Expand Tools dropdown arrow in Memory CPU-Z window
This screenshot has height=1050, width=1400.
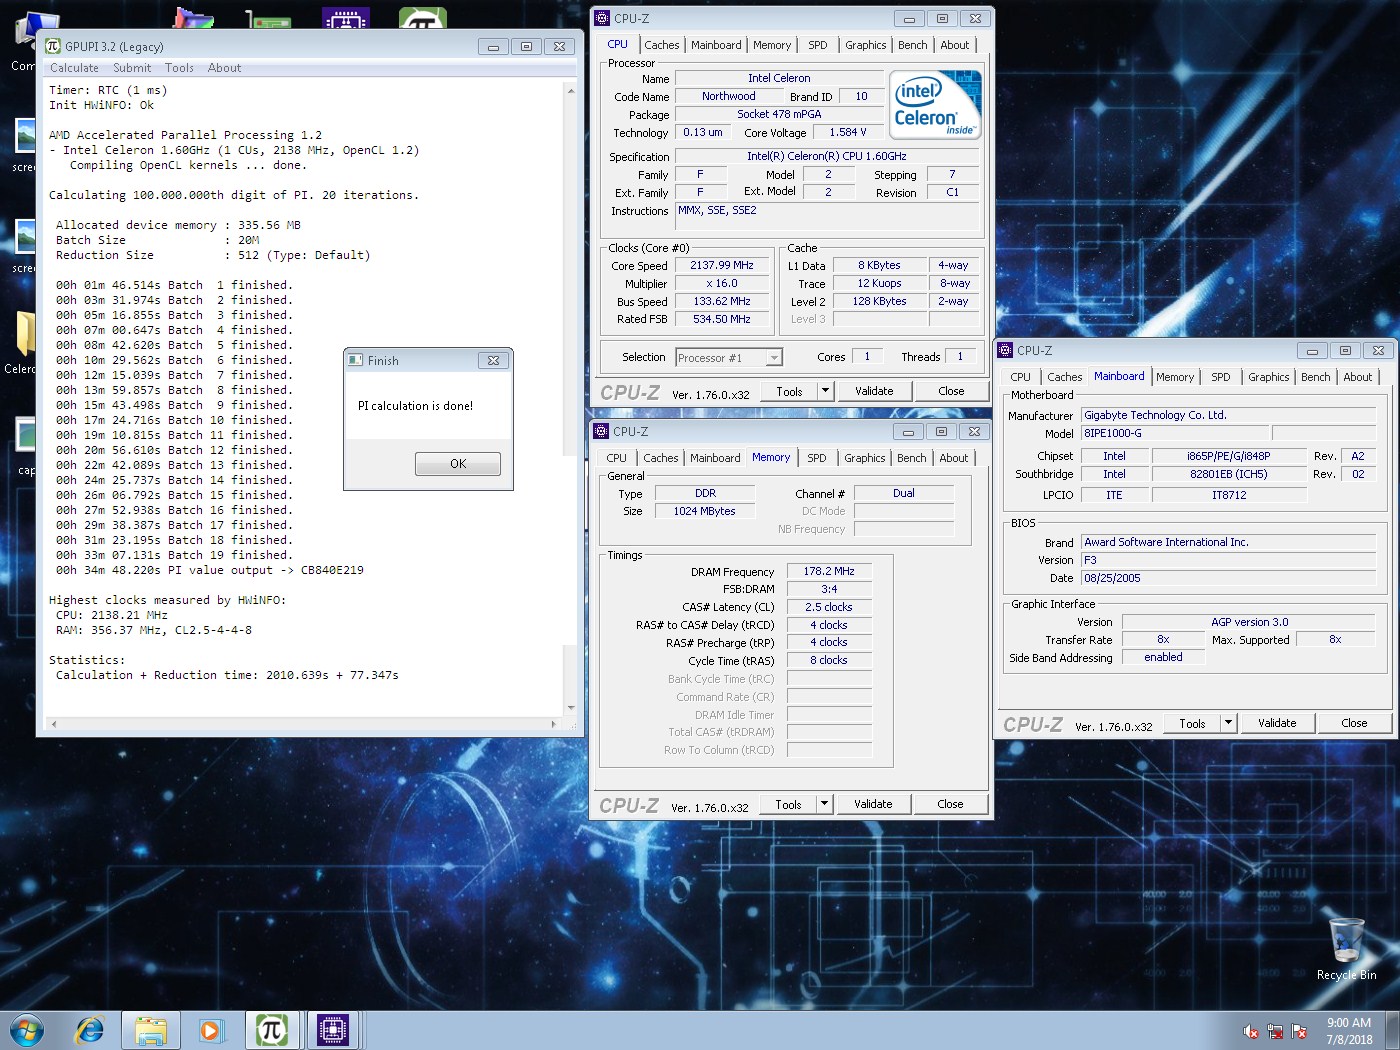tap(825, 804)
